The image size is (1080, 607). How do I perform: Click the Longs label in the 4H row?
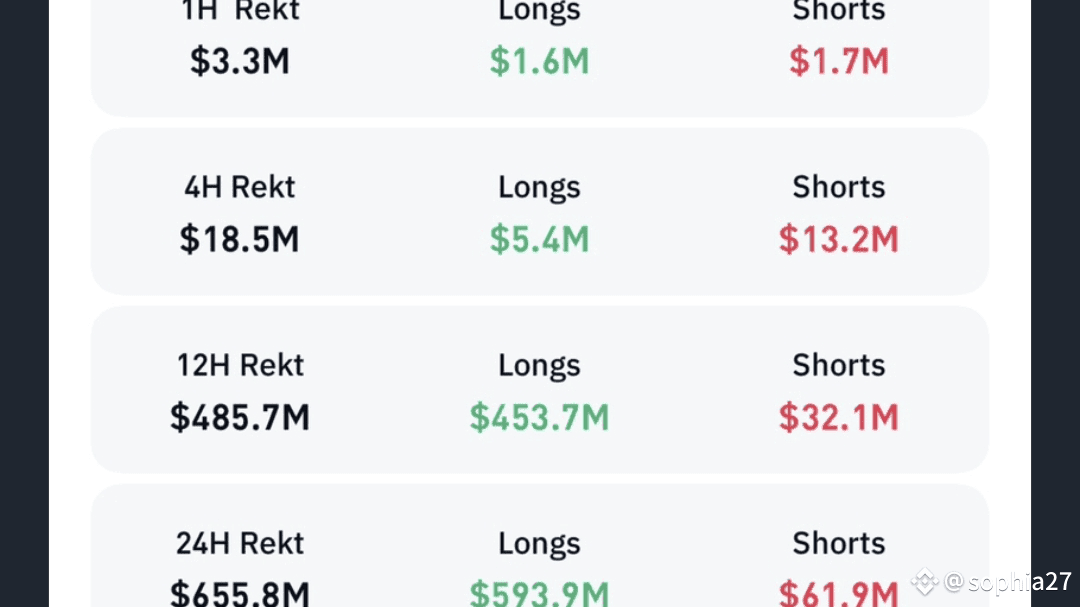[539, 187]
